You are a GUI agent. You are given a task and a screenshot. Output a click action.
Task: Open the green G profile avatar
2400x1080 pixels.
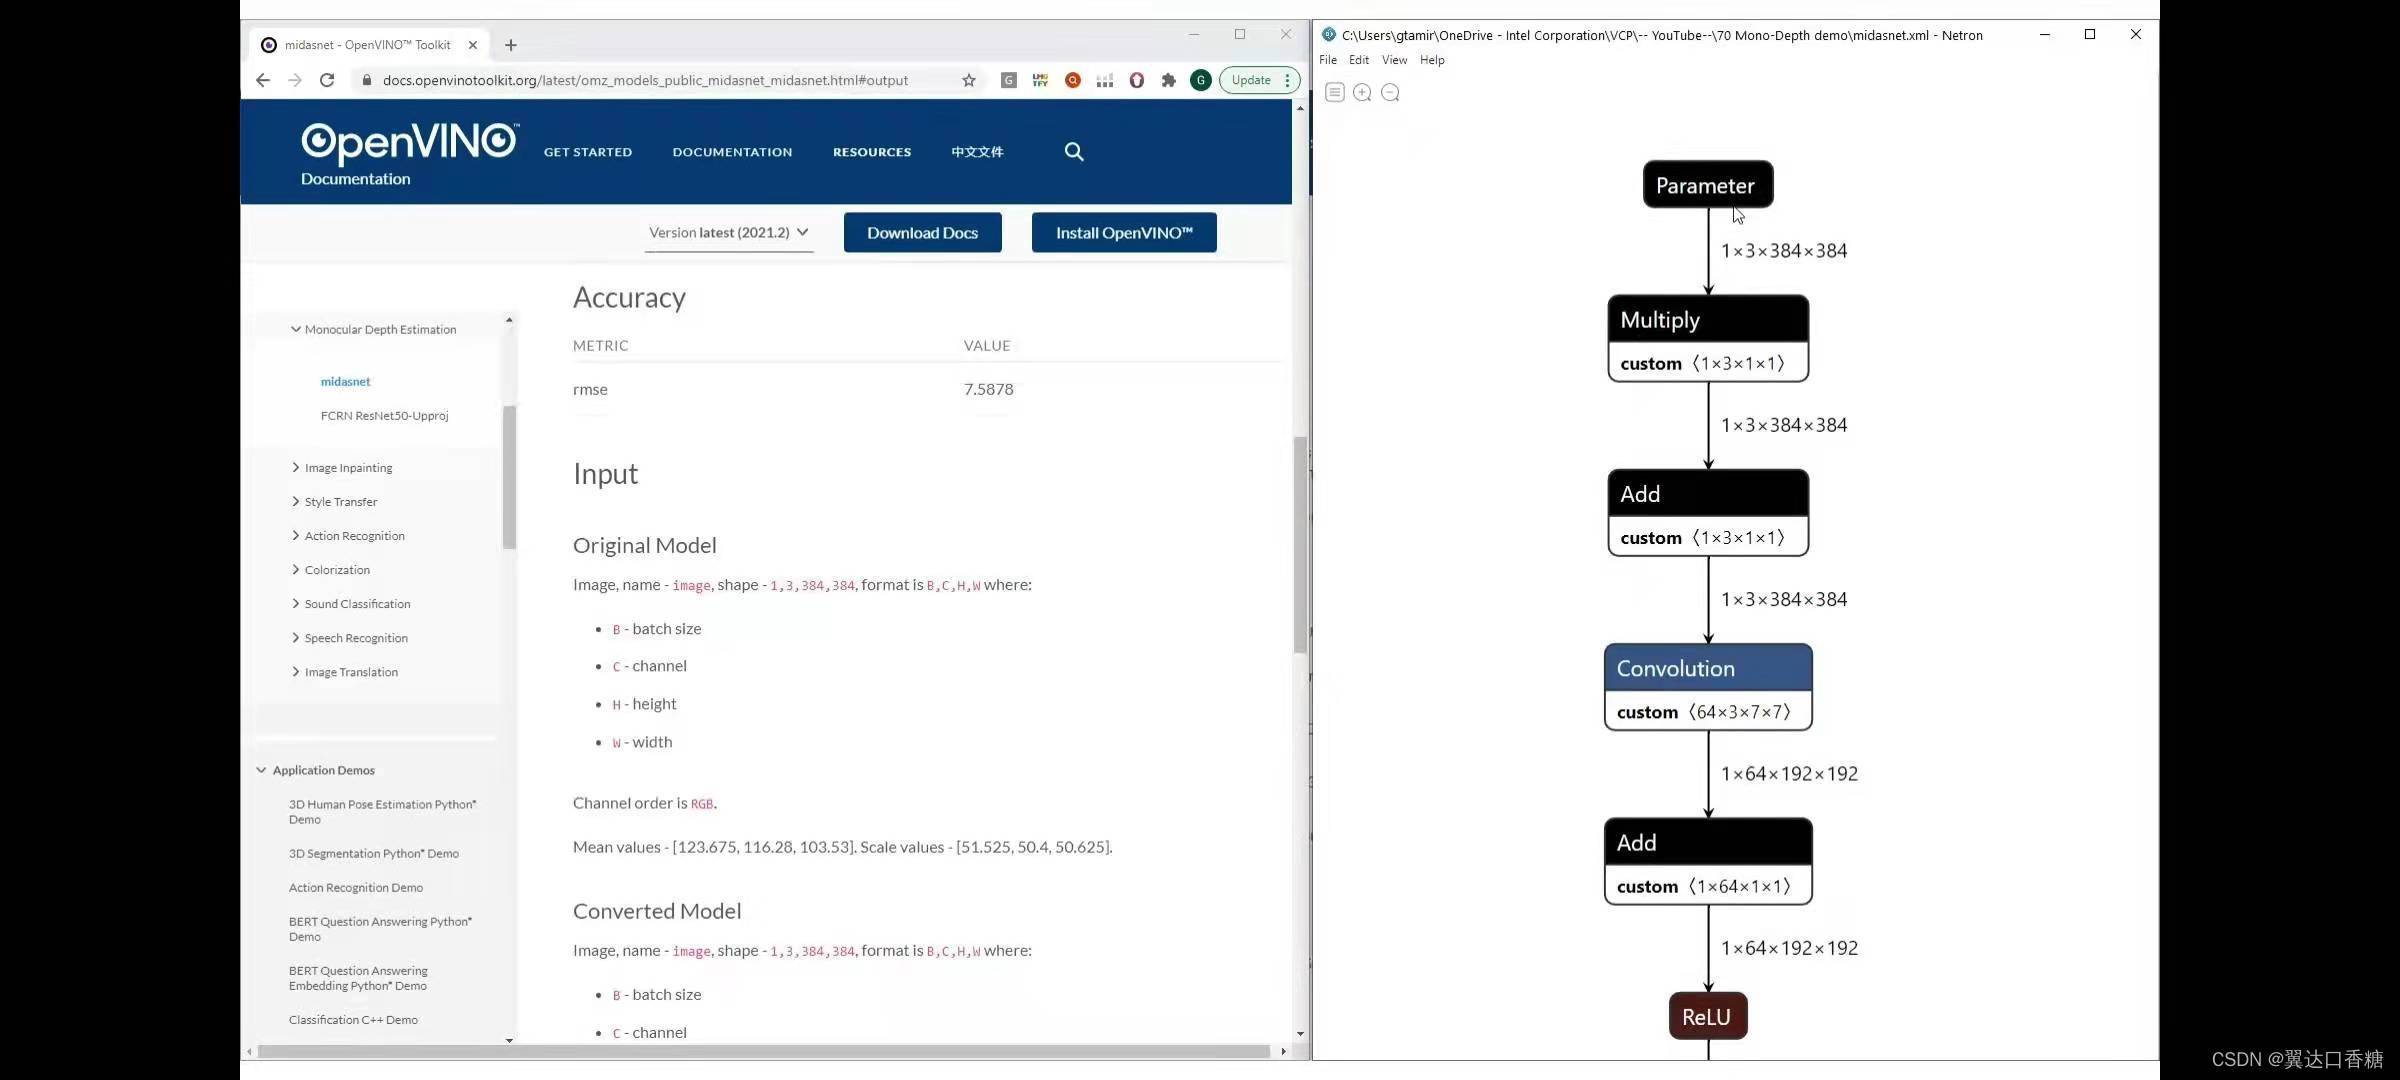1201,80
